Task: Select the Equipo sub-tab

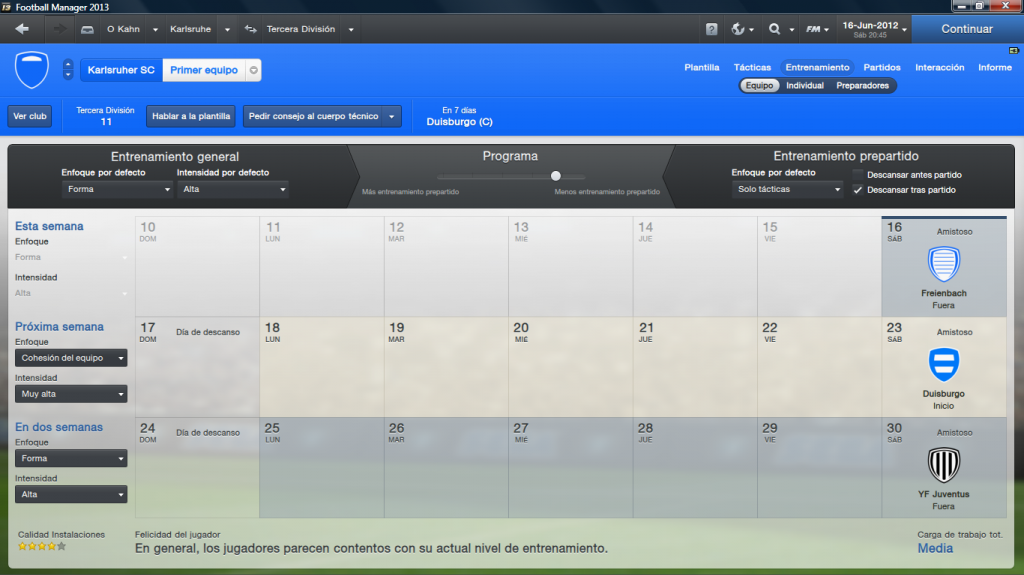Action: coord(760,86)
